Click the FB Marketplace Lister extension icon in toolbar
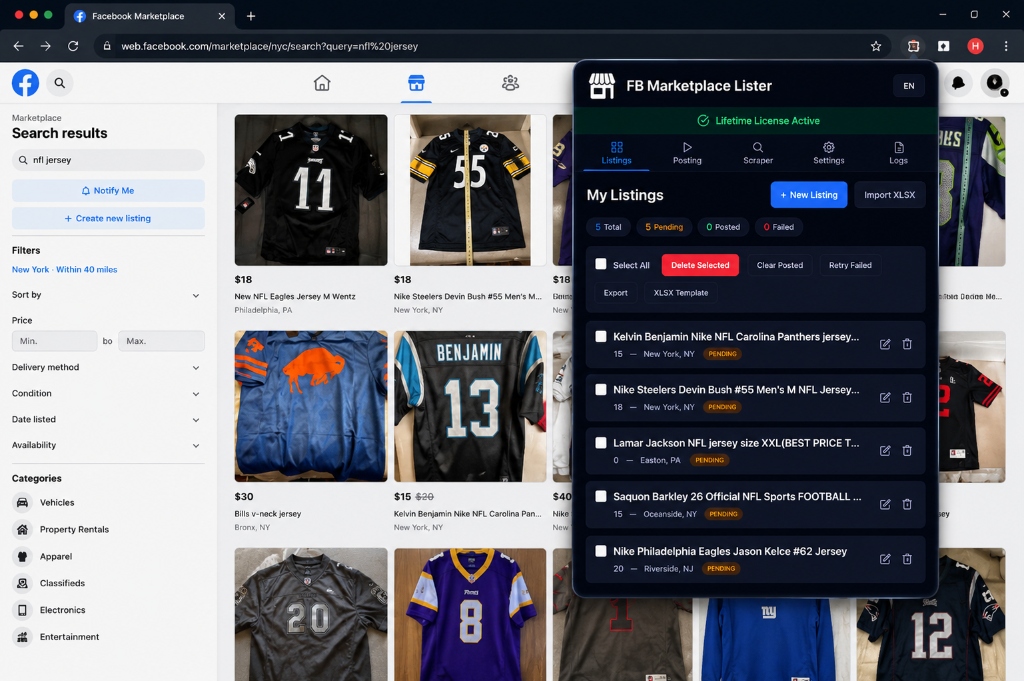This screenshot has width=1024, height=681. click(913, 46)
